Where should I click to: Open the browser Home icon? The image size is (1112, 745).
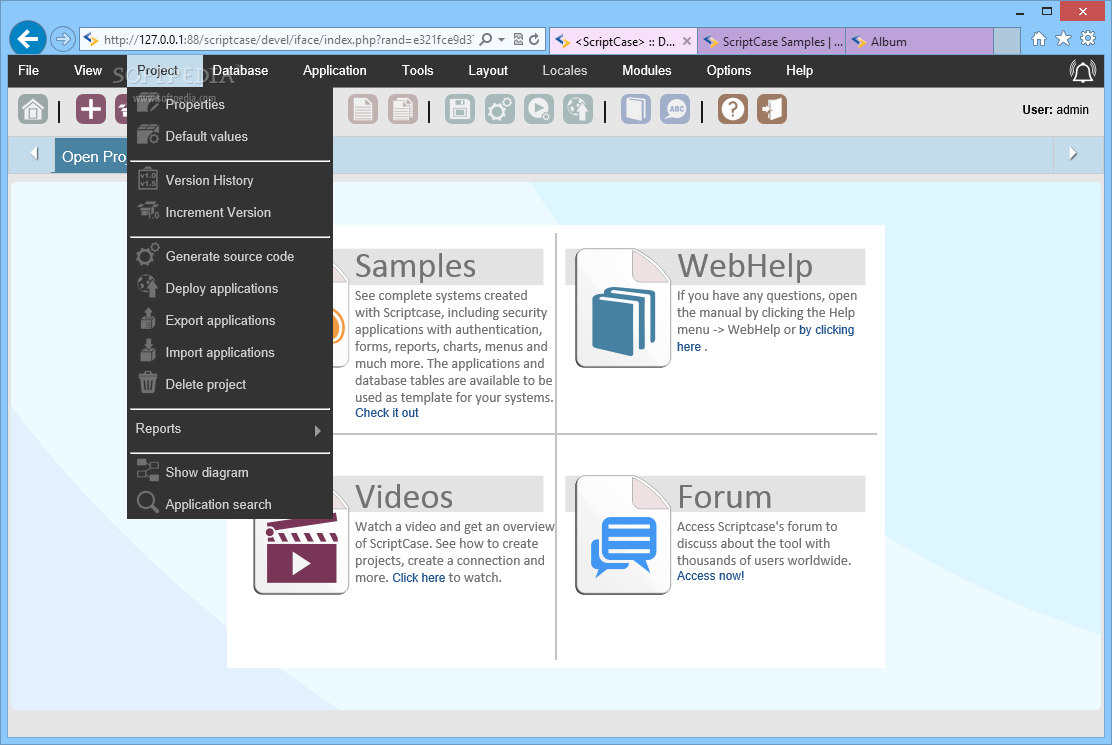1039,38
